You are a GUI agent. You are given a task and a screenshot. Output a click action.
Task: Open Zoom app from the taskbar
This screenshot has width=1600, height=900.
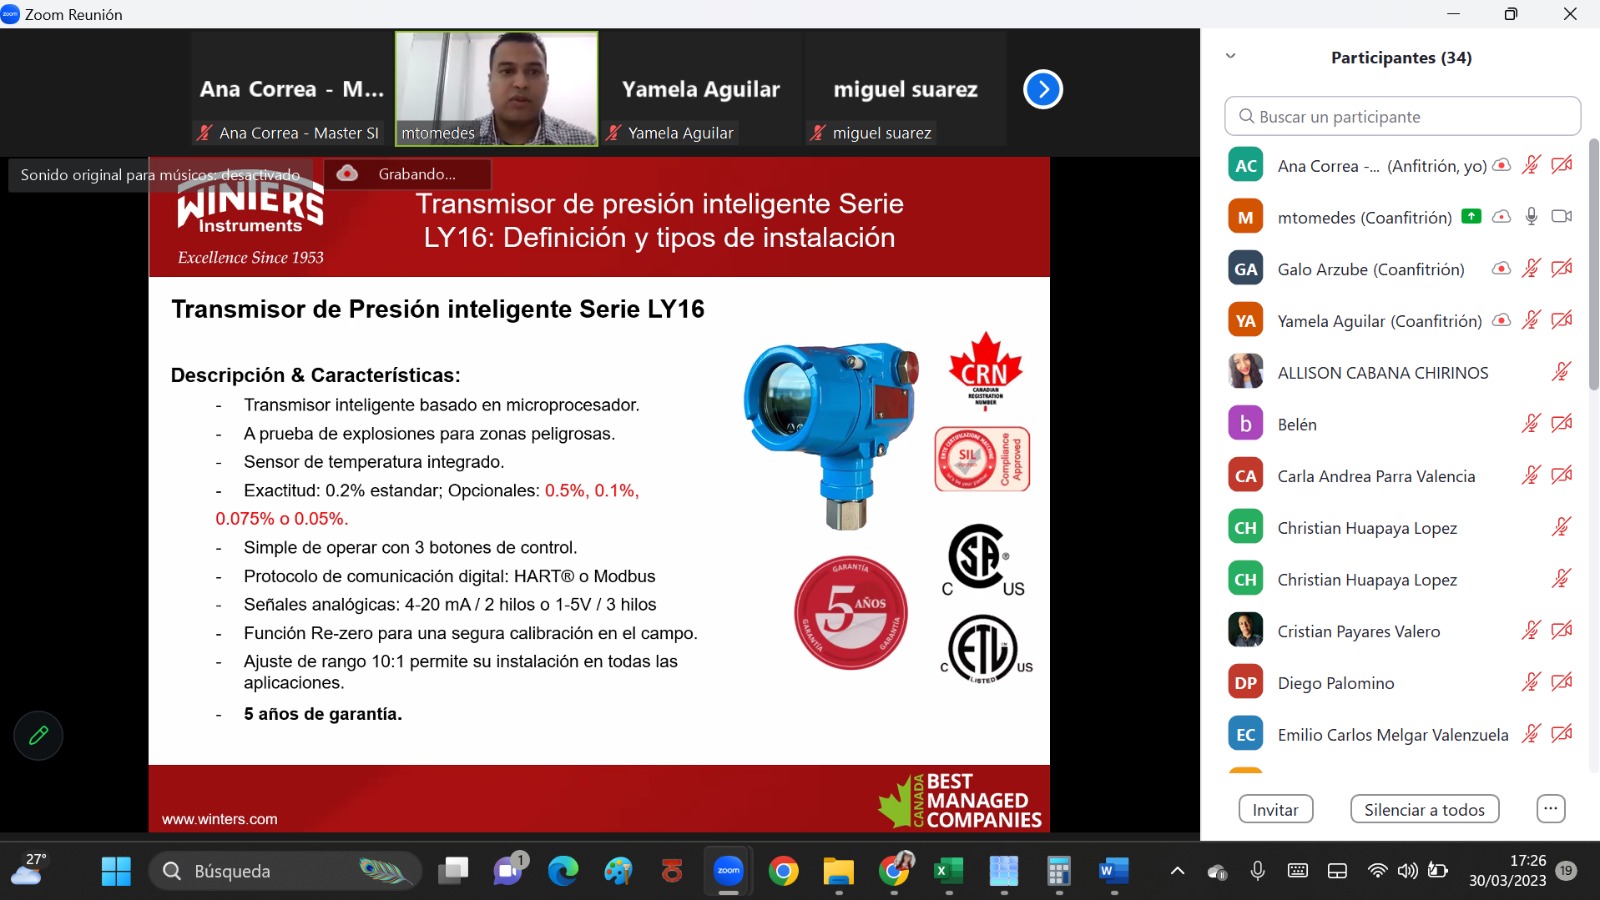[x=729, y=871]
